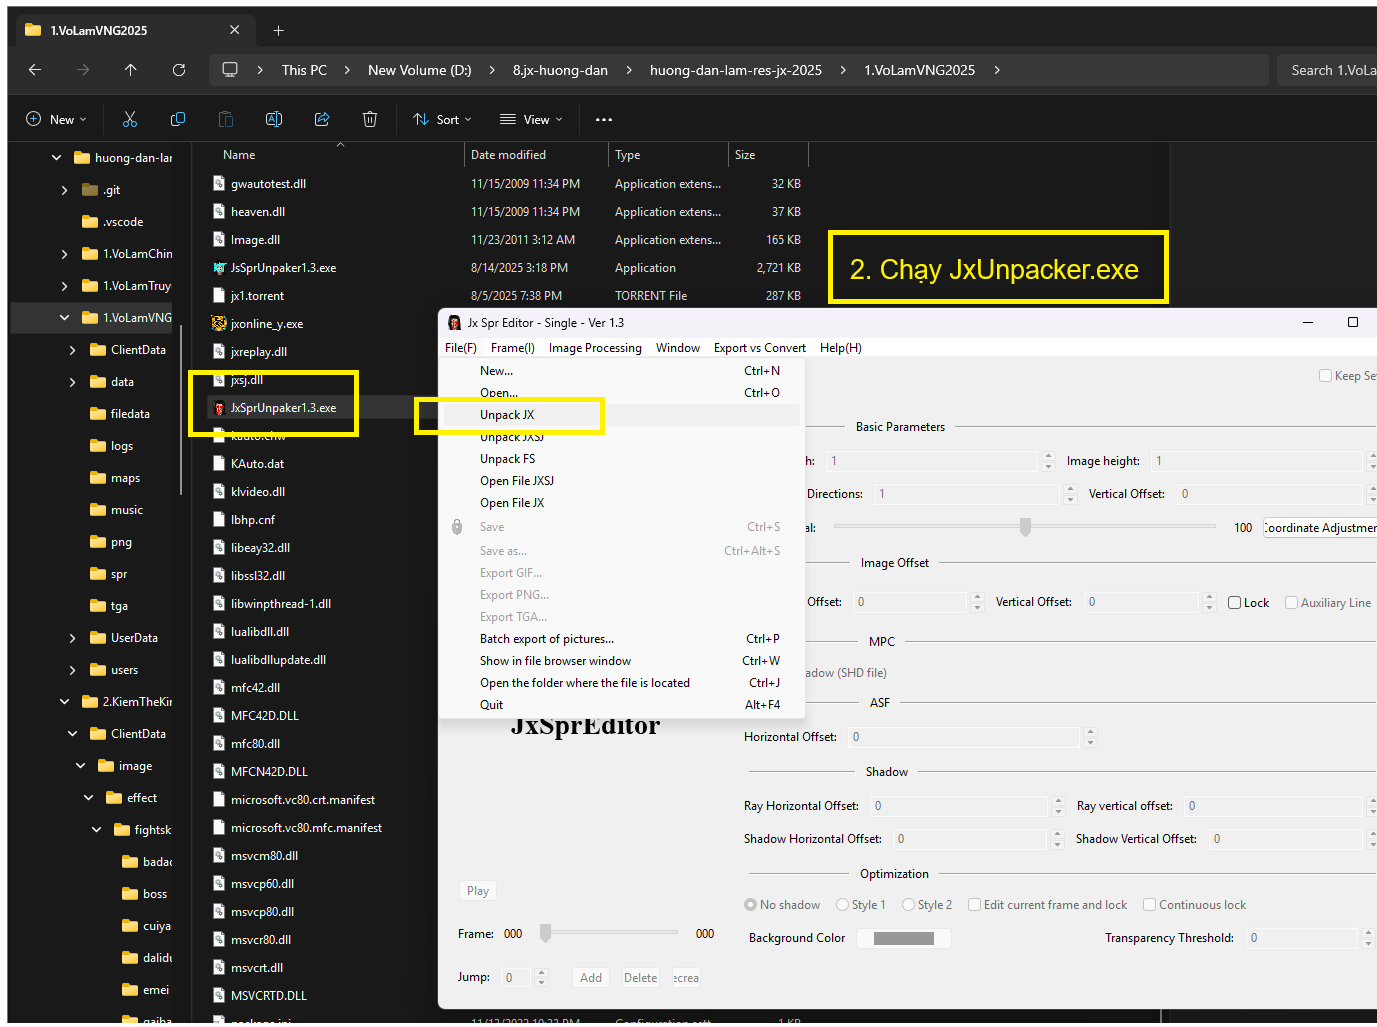This screenshot has height=1027, width=1377.
Task: Select Unpack JX from File menu
Action: [507, 415]
